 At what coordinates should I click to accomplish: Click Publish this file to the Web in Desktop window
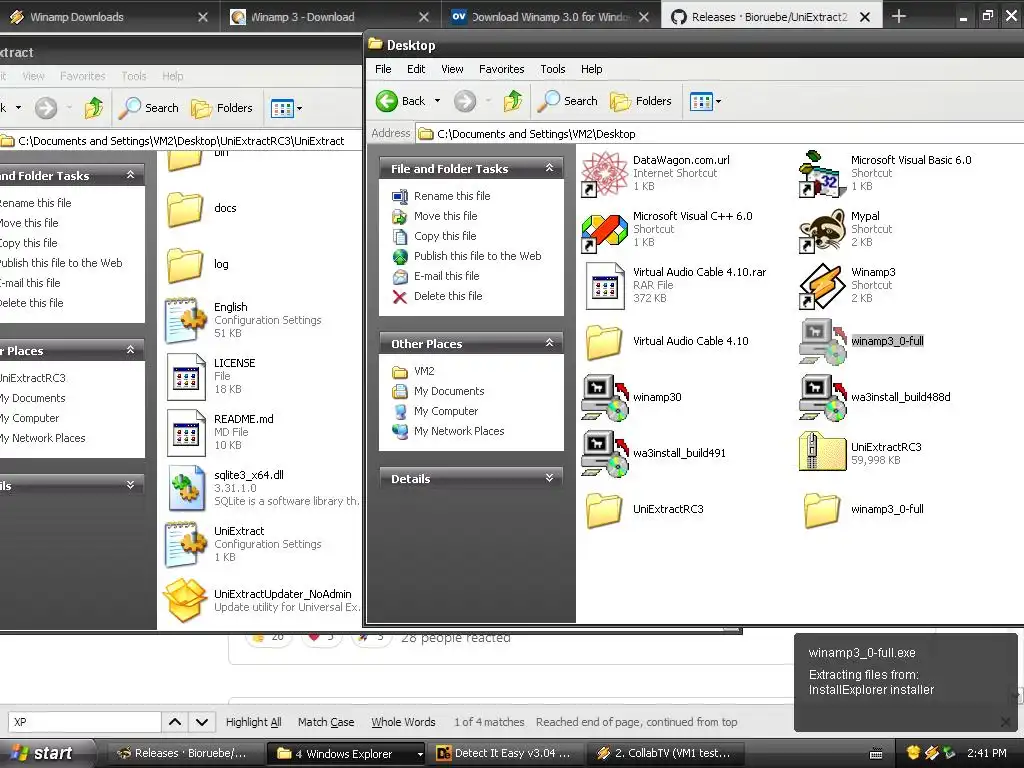tap(477, 256)
